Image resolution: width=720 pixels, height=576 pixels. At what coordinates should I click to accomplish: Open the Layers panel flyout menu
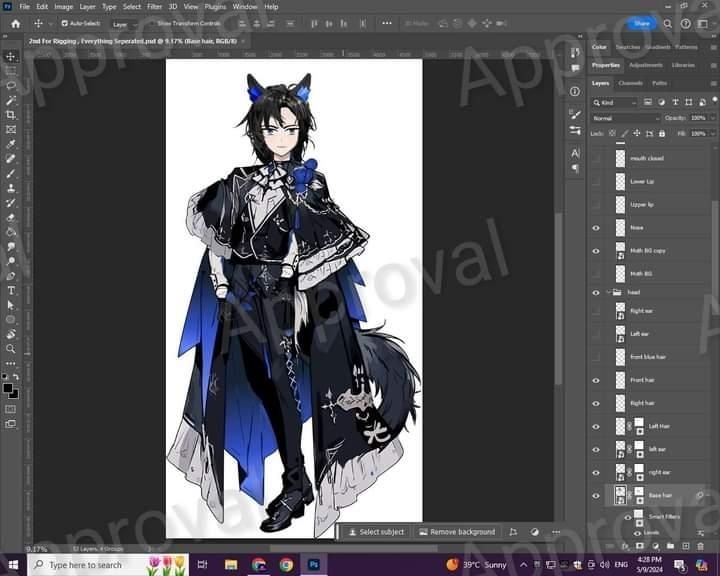713,84
